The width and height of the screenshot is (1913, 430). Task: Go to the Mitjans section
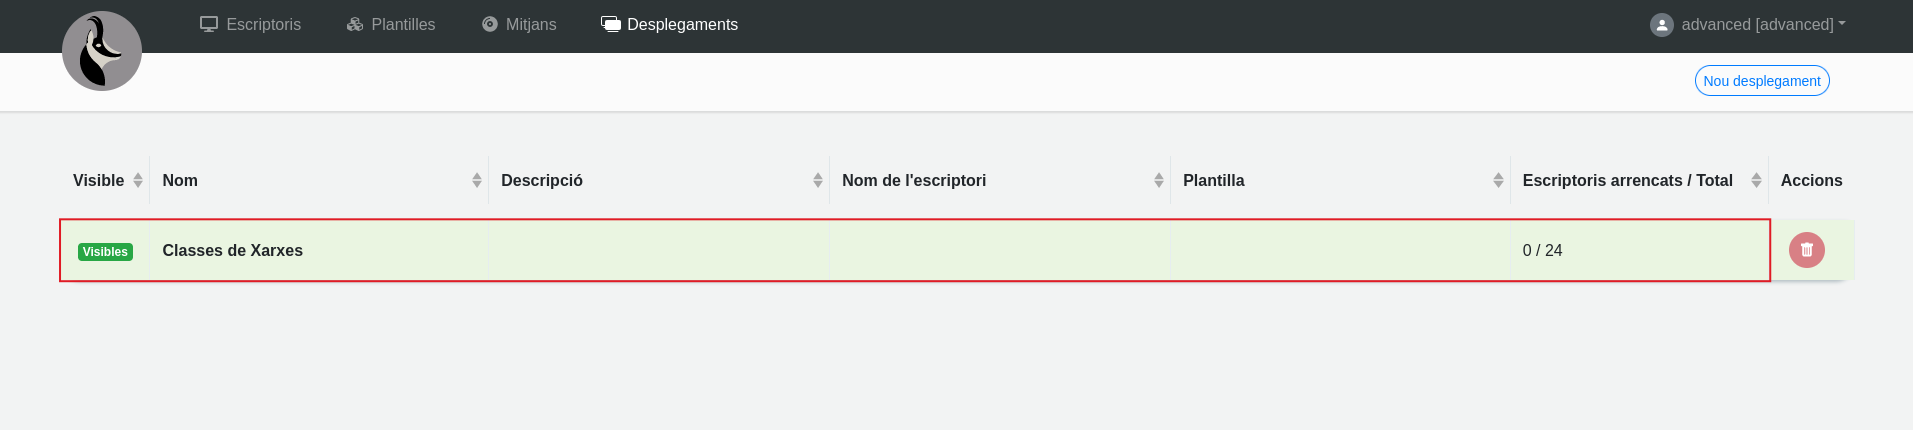pos(531,24)
